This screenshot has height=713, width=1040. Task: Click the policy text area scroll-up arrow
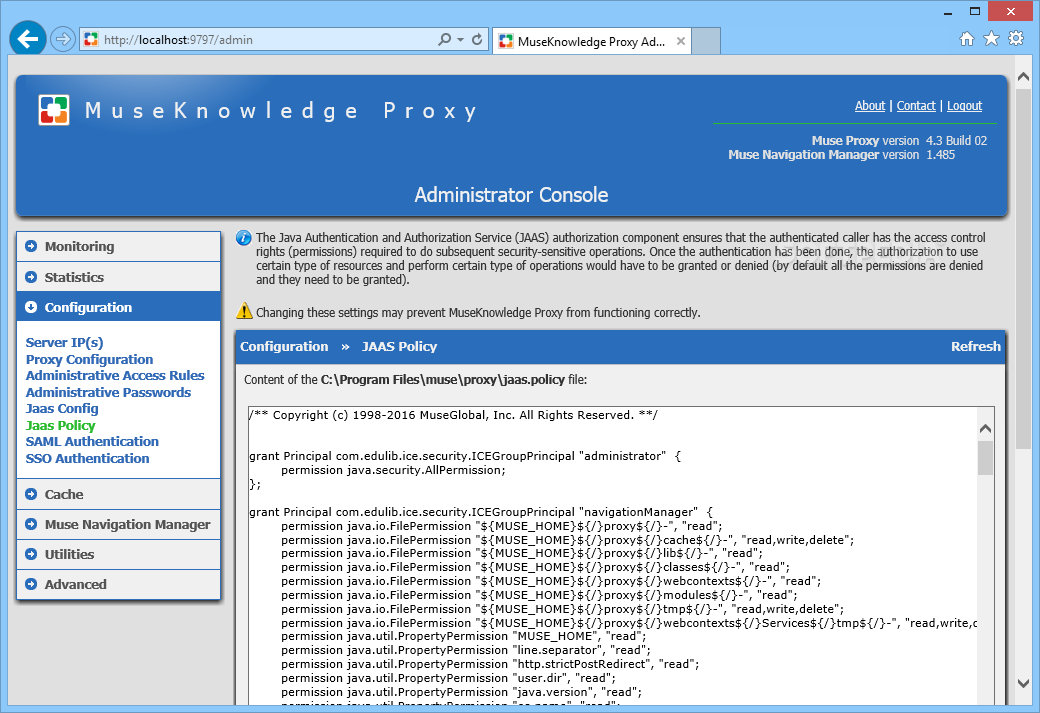986,429
